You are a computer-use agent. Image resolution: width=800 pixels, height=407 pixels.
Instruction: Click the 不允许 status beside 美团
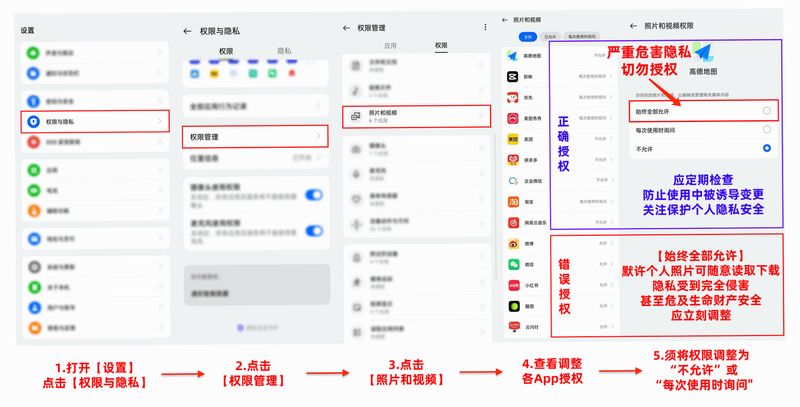599,139
